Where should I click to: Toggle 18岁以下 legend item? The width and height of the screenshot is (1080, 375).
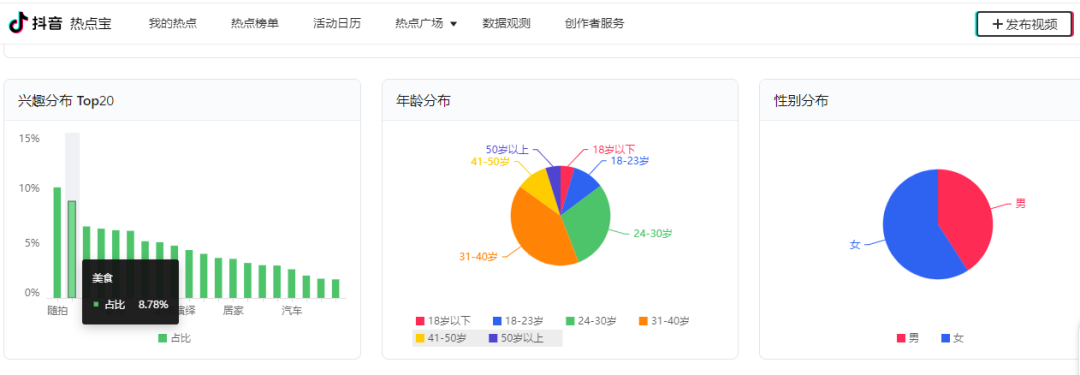click(443, 321)
